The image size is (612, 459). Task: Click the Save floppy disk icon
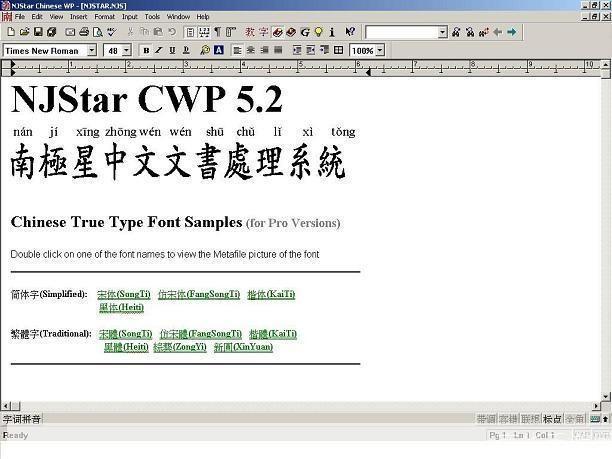[x=38, y=32]
